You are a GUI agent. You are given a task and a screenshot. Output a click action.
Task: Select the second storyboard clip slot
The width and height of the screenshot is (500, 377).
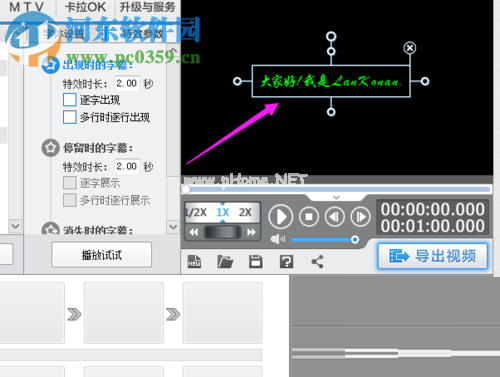click(x=124, y=313)
